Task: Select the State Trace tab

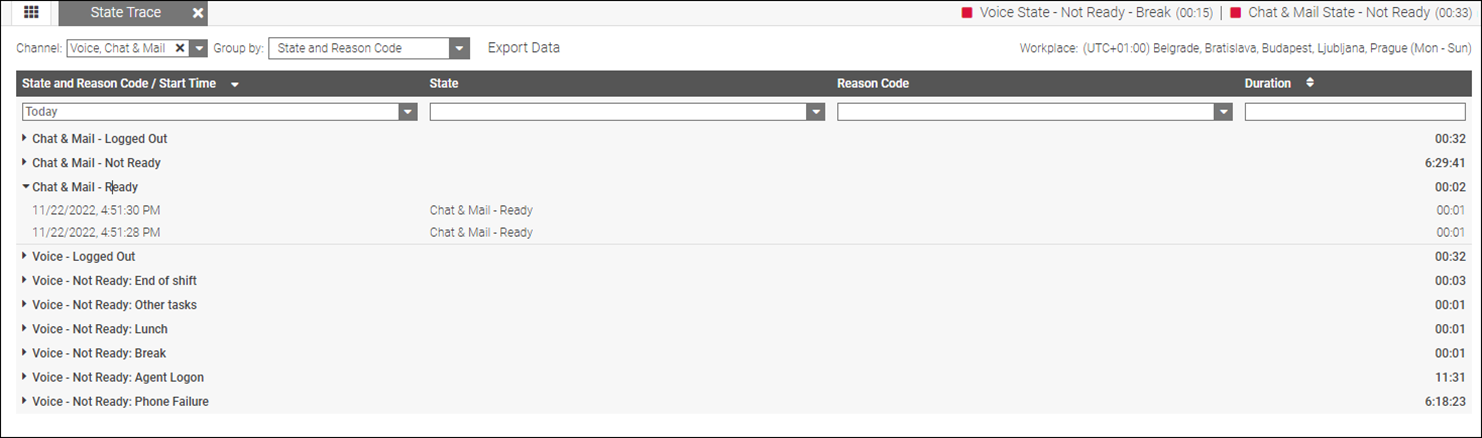Action: click(125, 13)
